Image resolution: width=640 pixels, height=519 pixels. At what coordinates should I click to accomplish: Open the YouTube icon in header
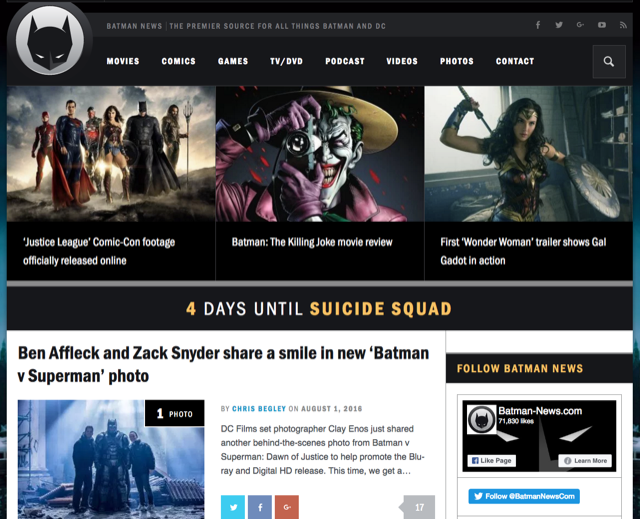point(602,25)
